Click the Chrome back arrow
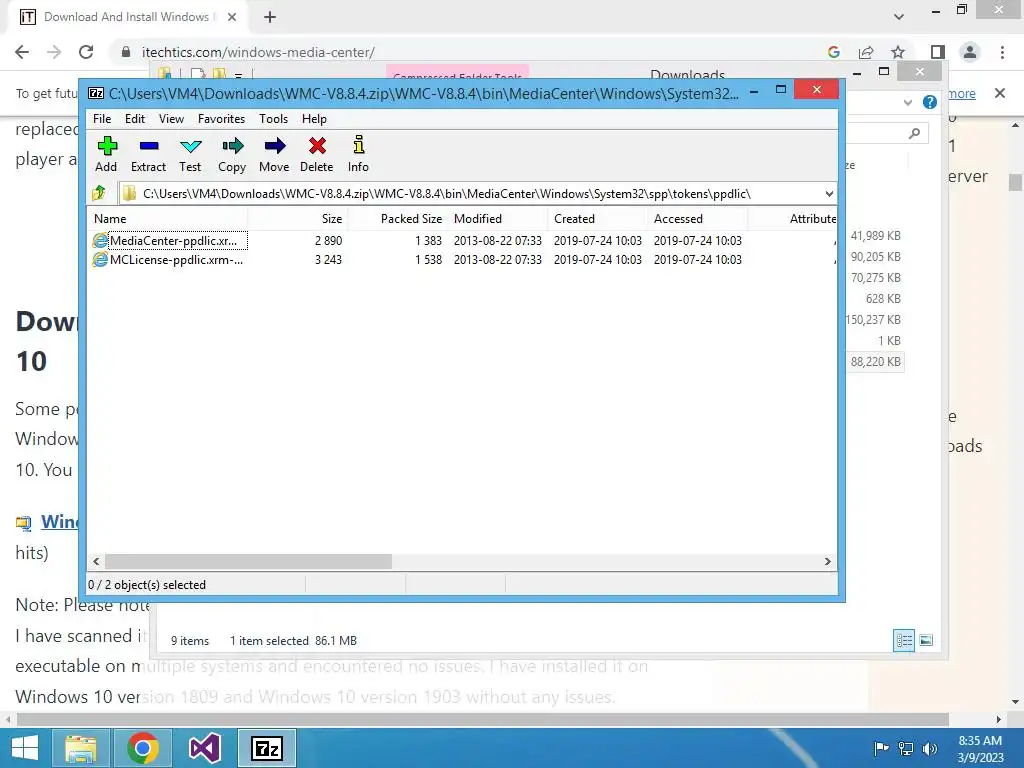The image size is (1024, 768). 22,52
